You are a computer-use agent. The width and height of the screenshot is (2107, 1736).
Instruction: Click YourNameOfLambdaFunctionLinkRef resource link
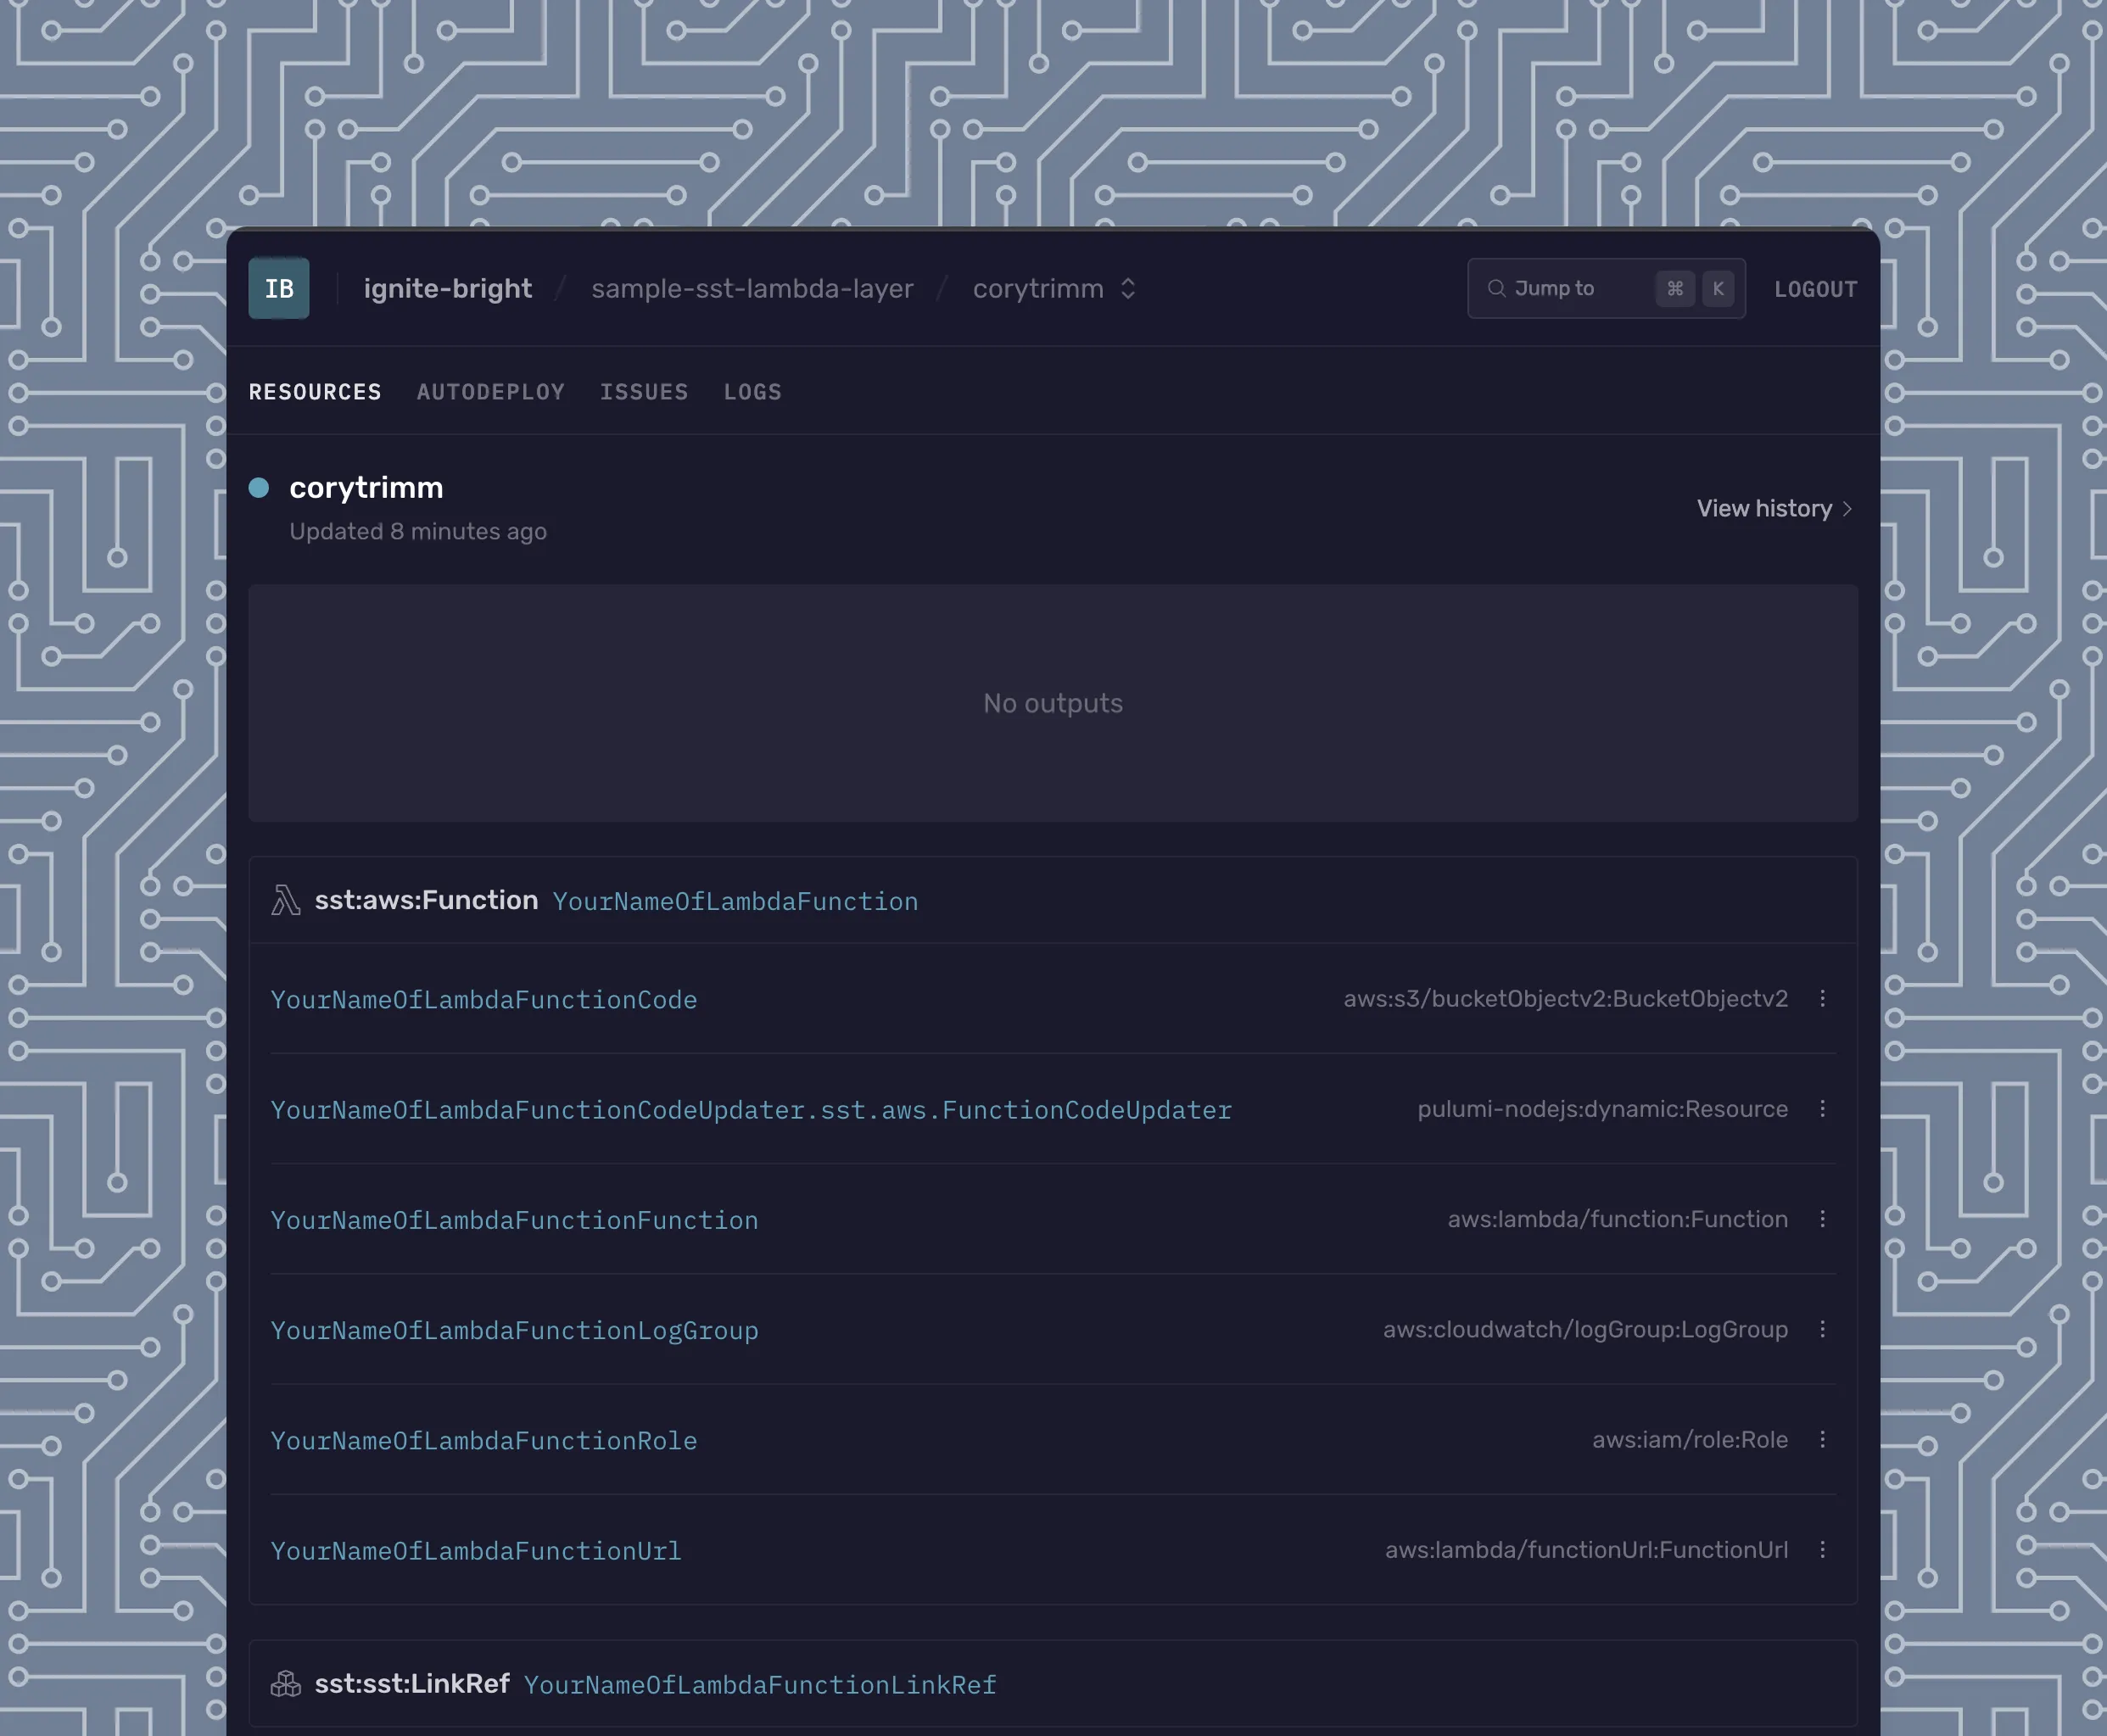pos(761,1685)
